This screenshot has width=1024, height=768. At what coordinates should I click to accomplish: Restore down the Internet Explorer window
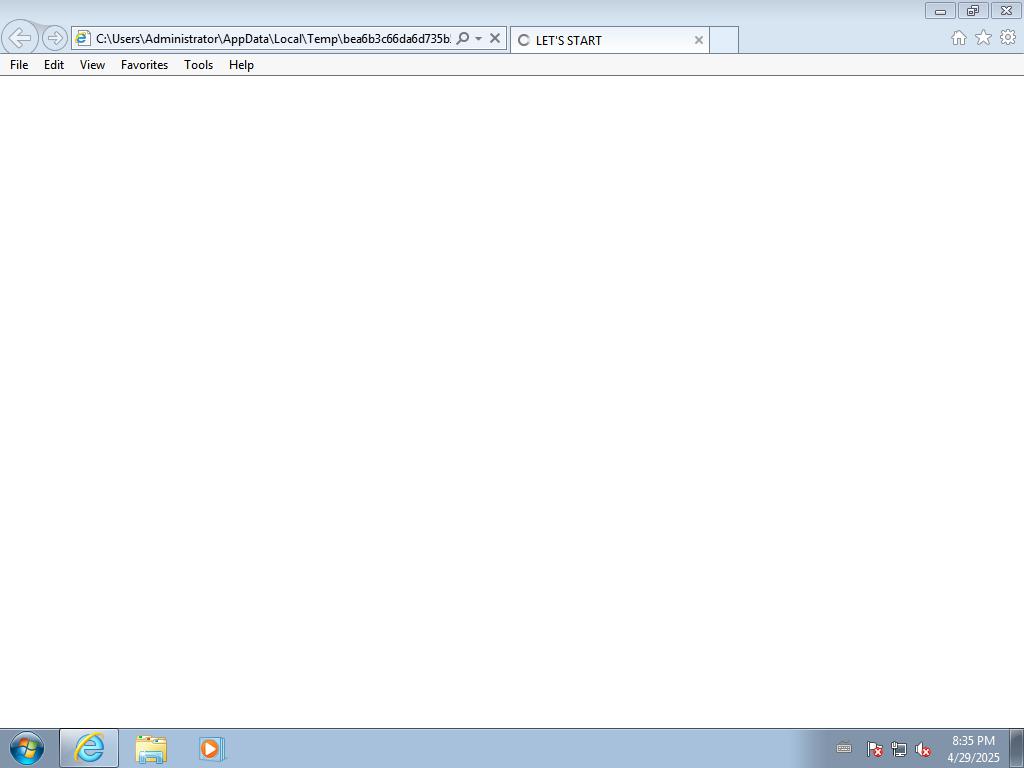point(973,10)
